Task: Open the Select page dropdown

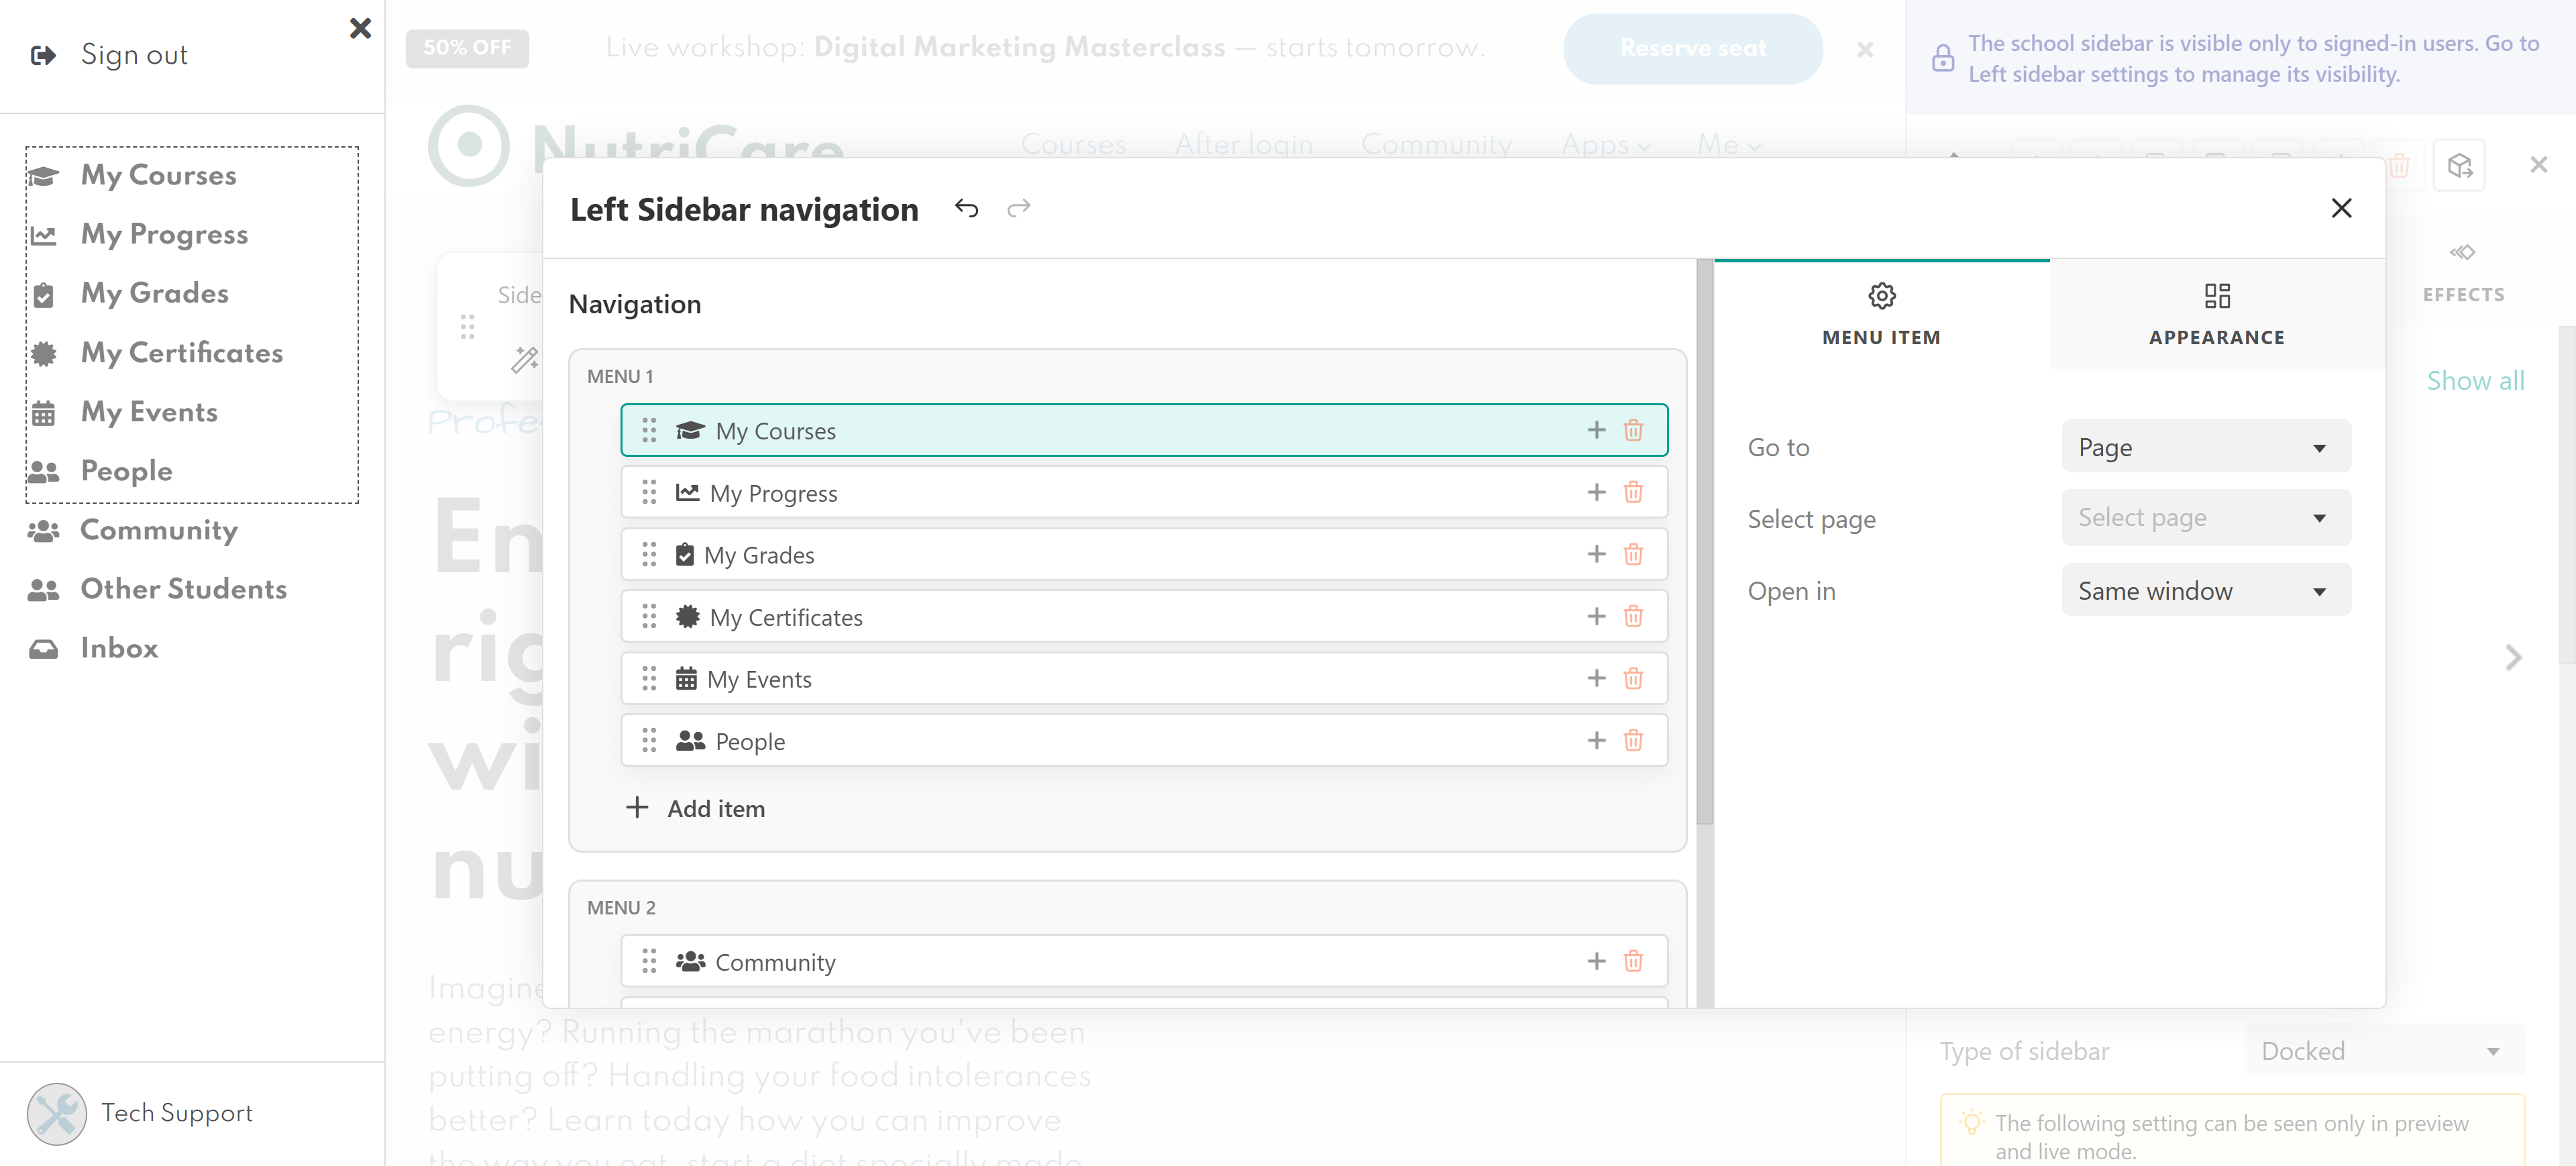Action: tap(2206, 518)
